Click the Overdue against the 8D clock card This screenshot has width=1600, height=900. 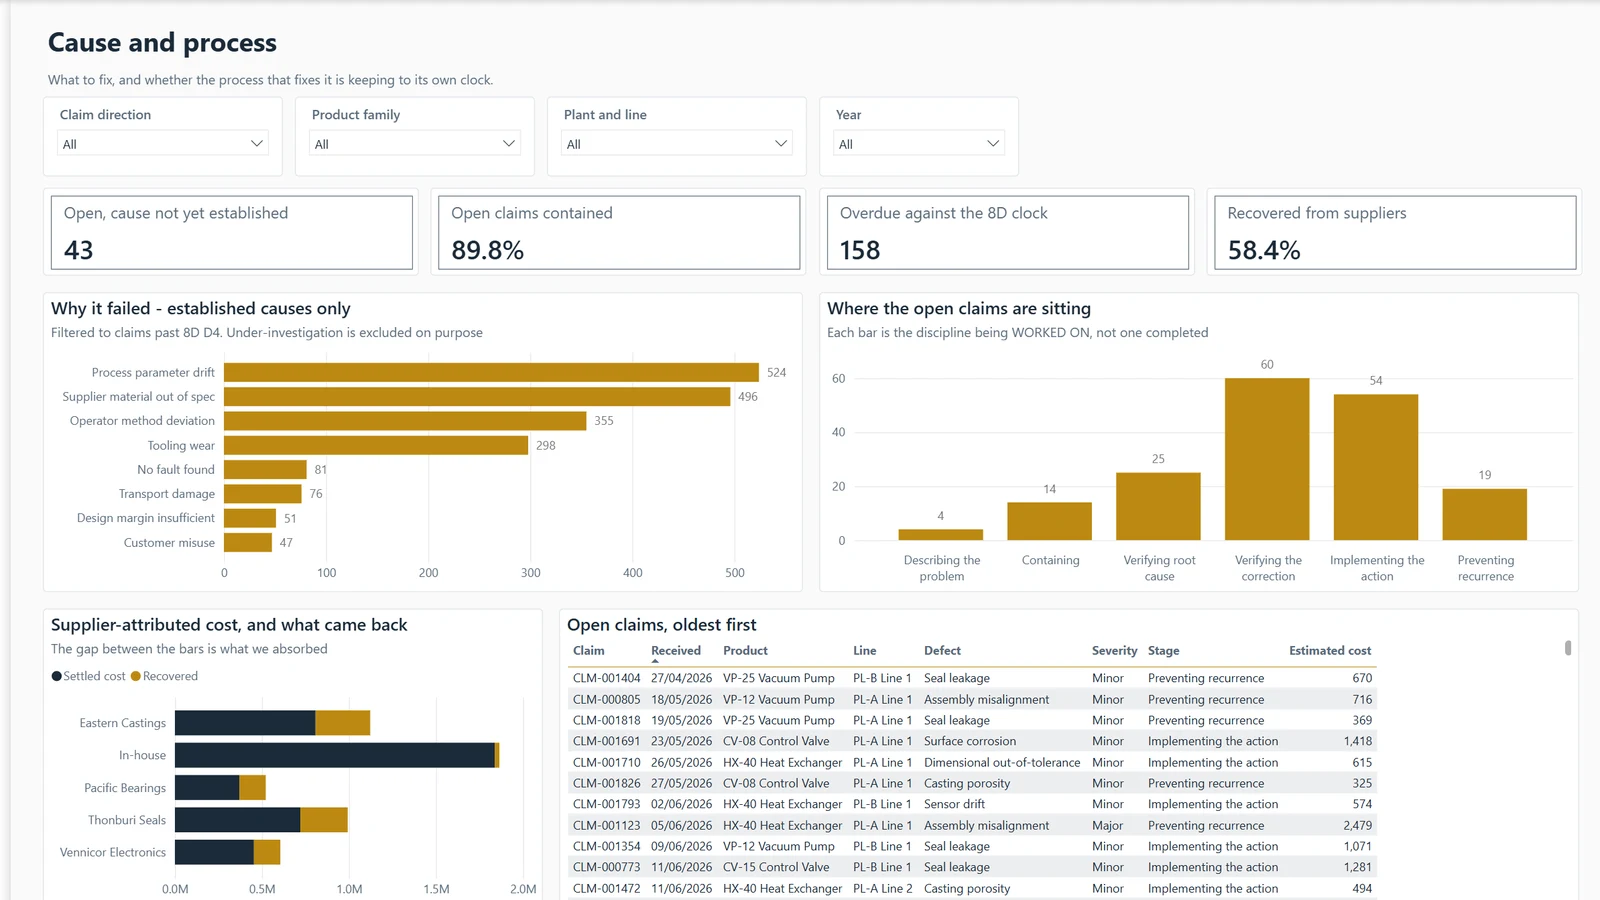pos(1008,232)
